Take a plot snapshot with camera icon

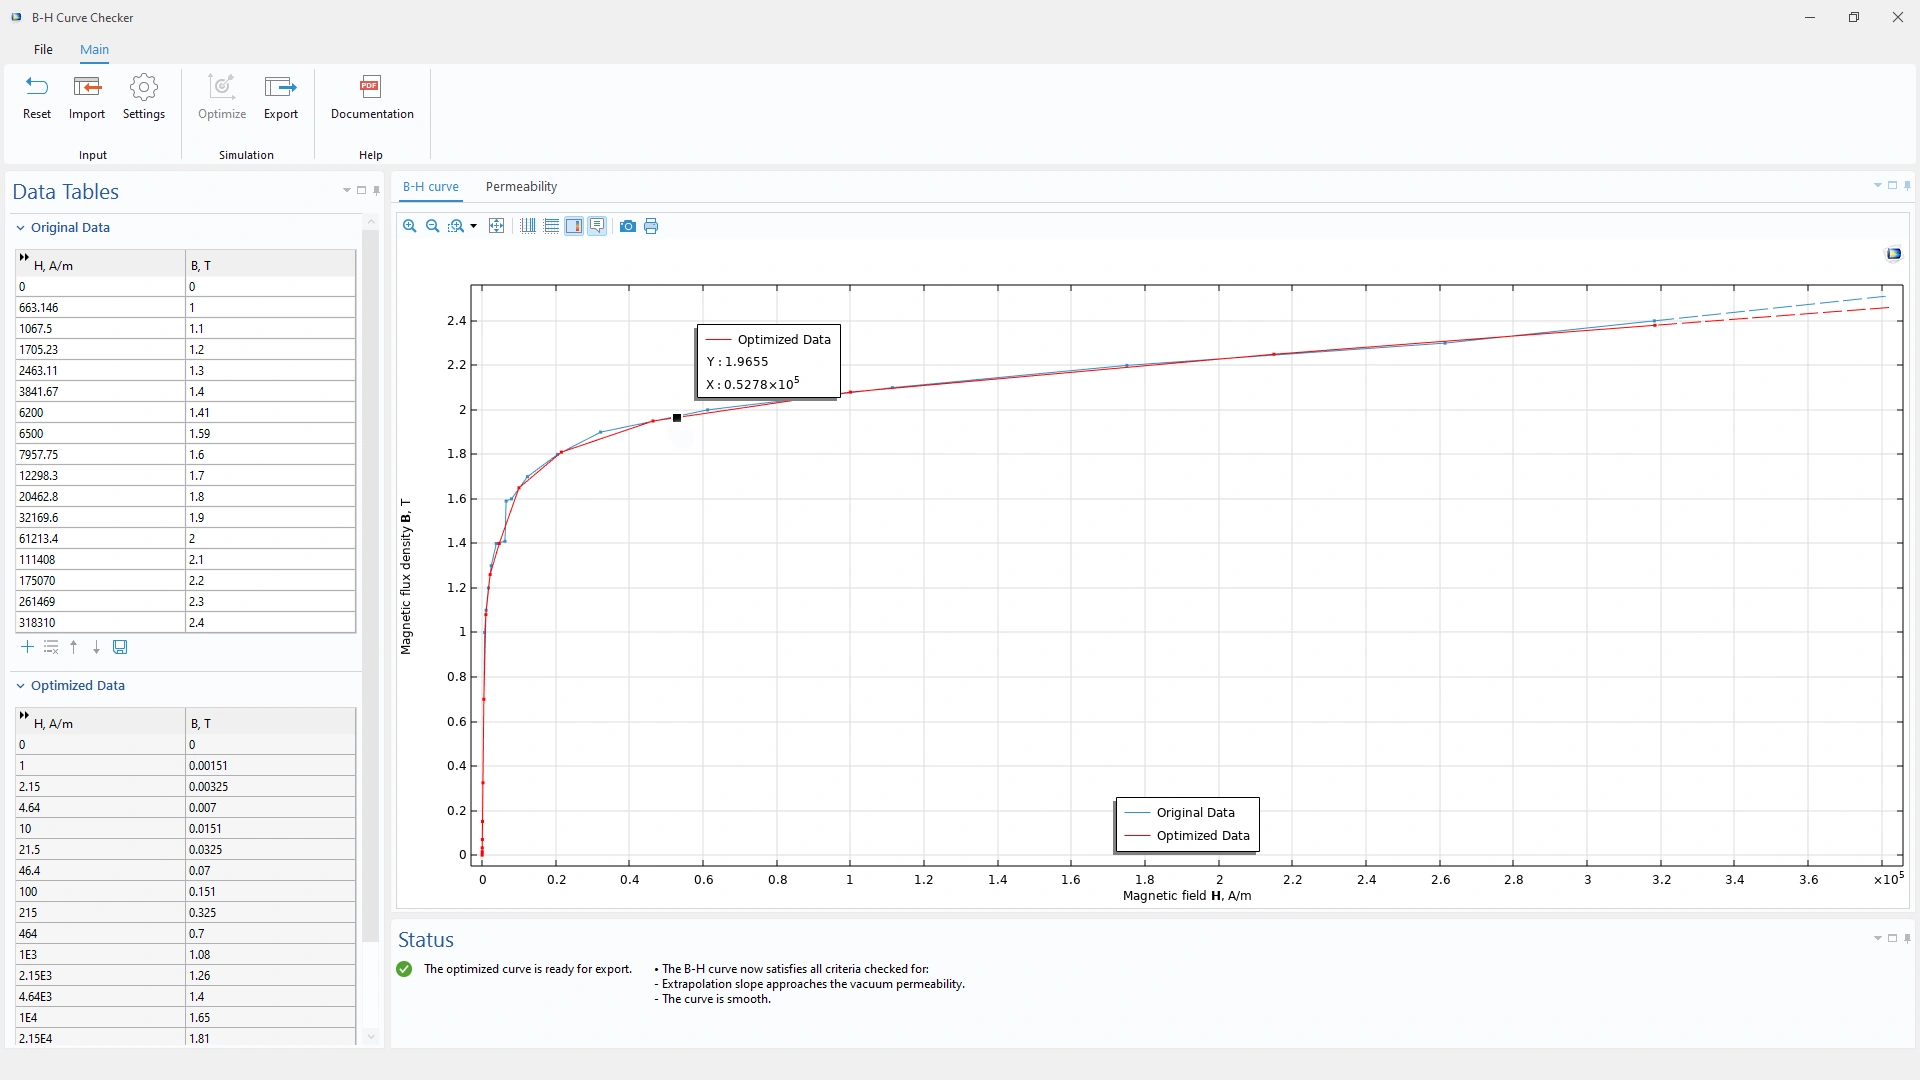point(628,226)
